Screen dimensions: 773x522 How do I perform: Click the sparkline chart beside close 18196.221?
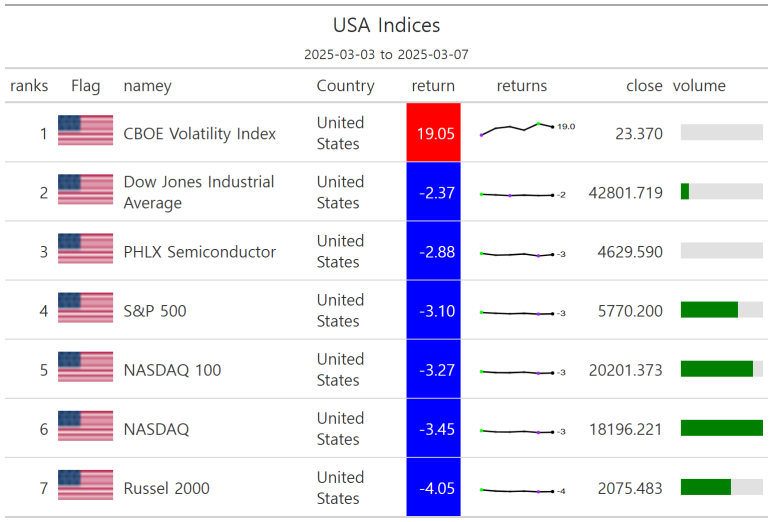point(523,432)
